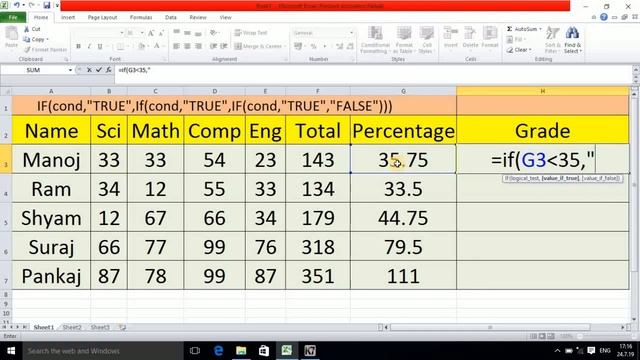The image size is (640, 360).
Task: Open the General number format dropdown
Action: pos(351,33)
